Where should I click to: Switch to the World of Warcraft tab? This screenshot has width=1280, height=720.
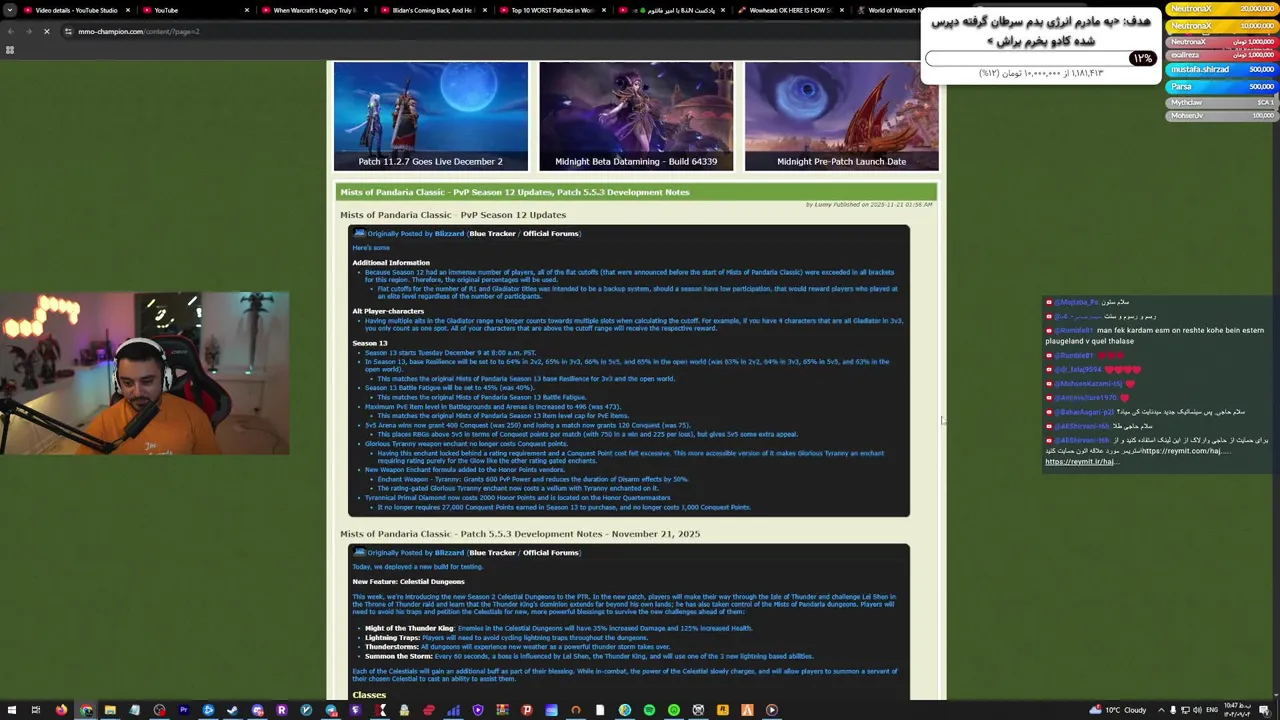click(x=890, y=10)
